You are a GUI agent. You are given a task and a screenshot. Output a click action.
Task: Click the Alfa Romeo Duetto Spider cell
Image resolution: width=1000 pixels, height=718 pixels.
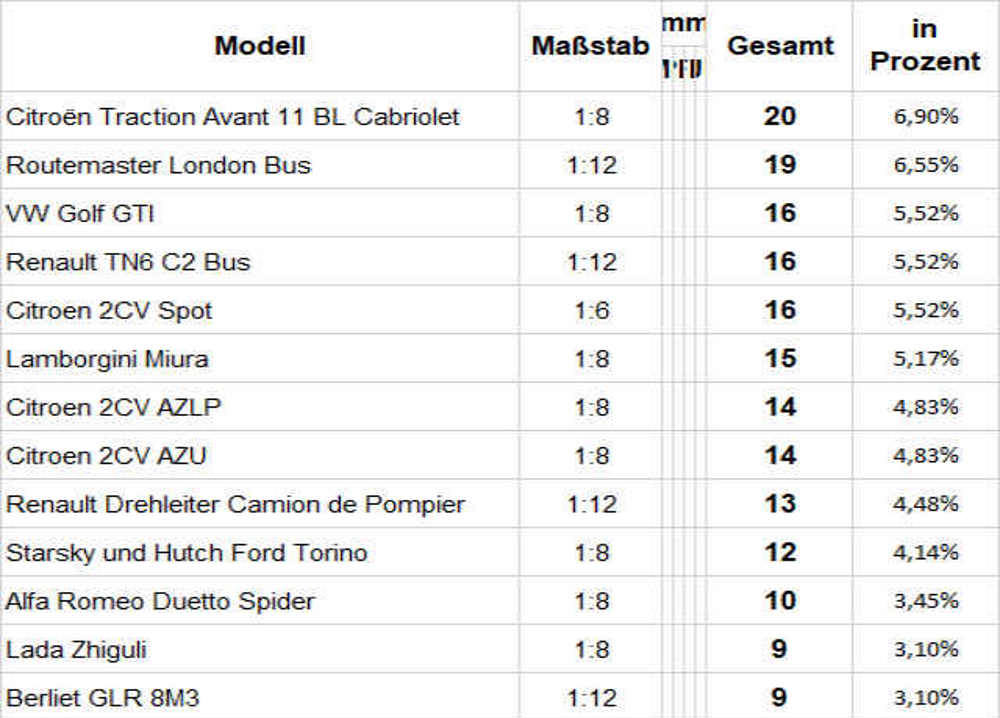coord(160,601)
